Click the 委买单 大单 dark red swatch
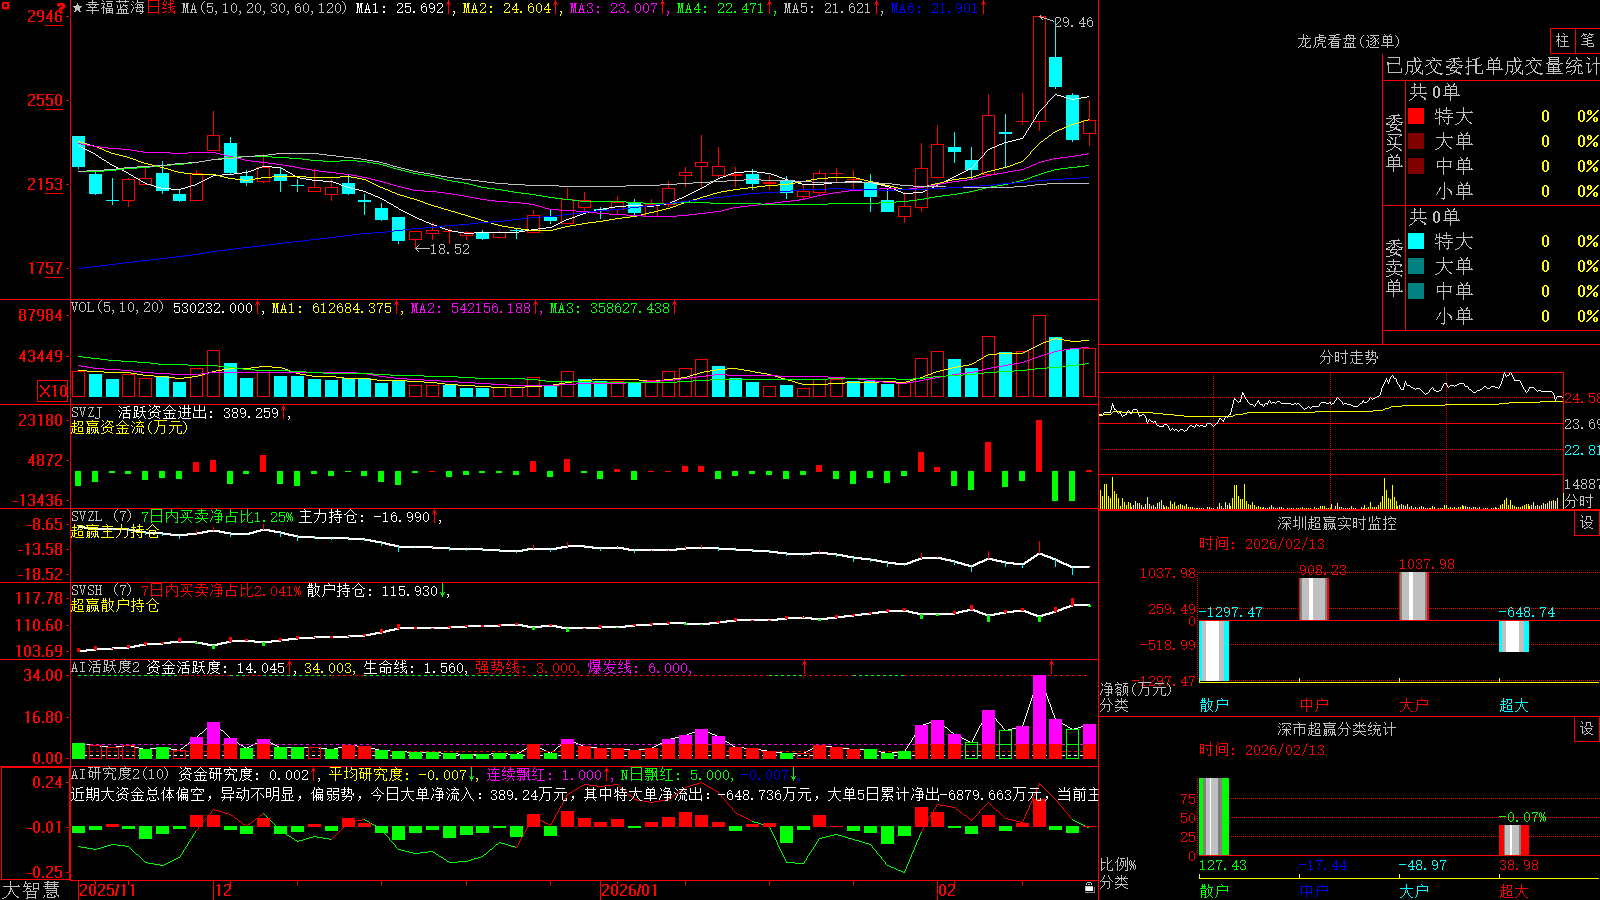Screen dimensions: 1600x900 coord(1416,141)
